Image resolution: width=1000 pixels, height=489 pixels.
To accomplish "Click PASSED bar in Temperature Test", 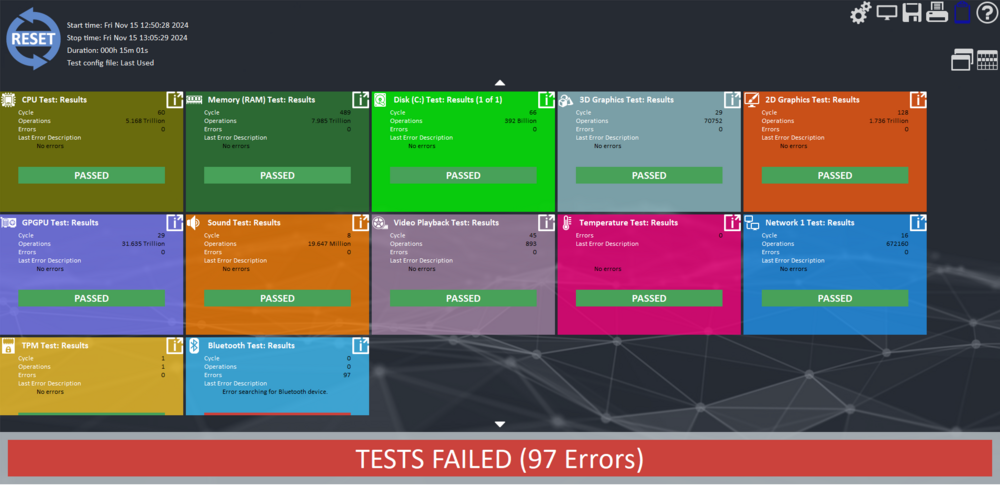I will 649,298.
